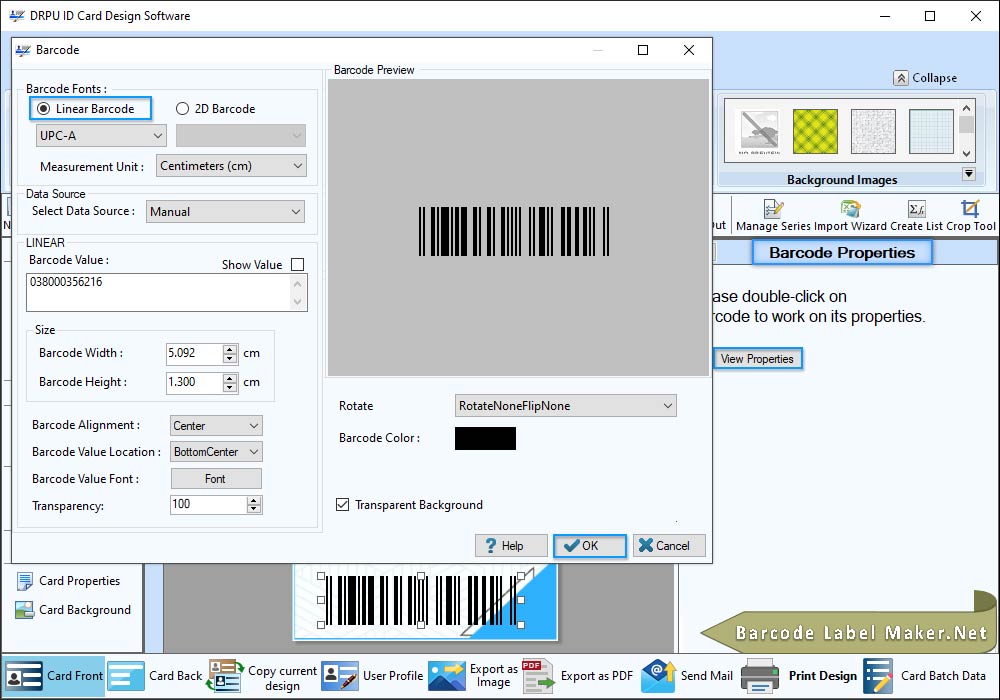
Task: Click the Barcode Properties header
Action: click(842, 252)
